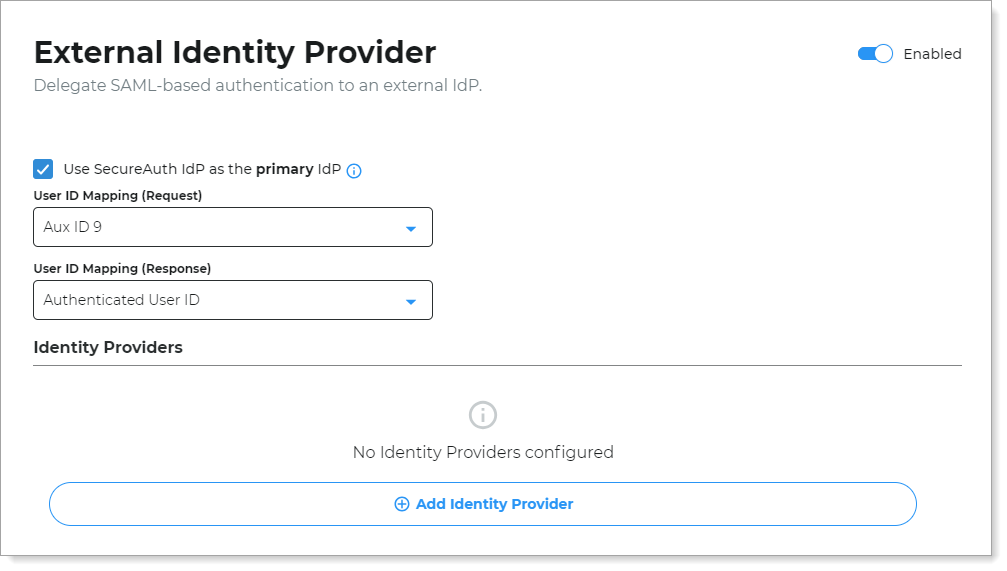Click the arrow on Authenticated User ID dropdown

pyautogui.click(x=410, y=301)
